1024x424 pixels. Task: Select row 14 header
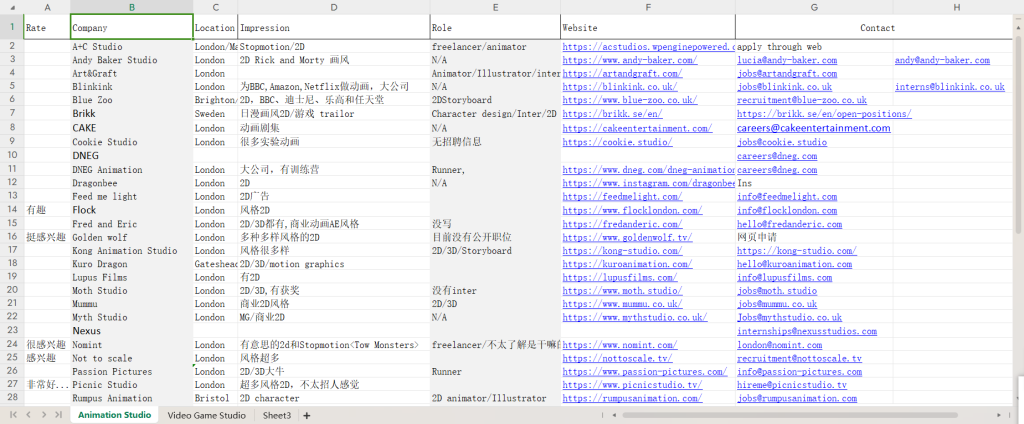(12, 210)
